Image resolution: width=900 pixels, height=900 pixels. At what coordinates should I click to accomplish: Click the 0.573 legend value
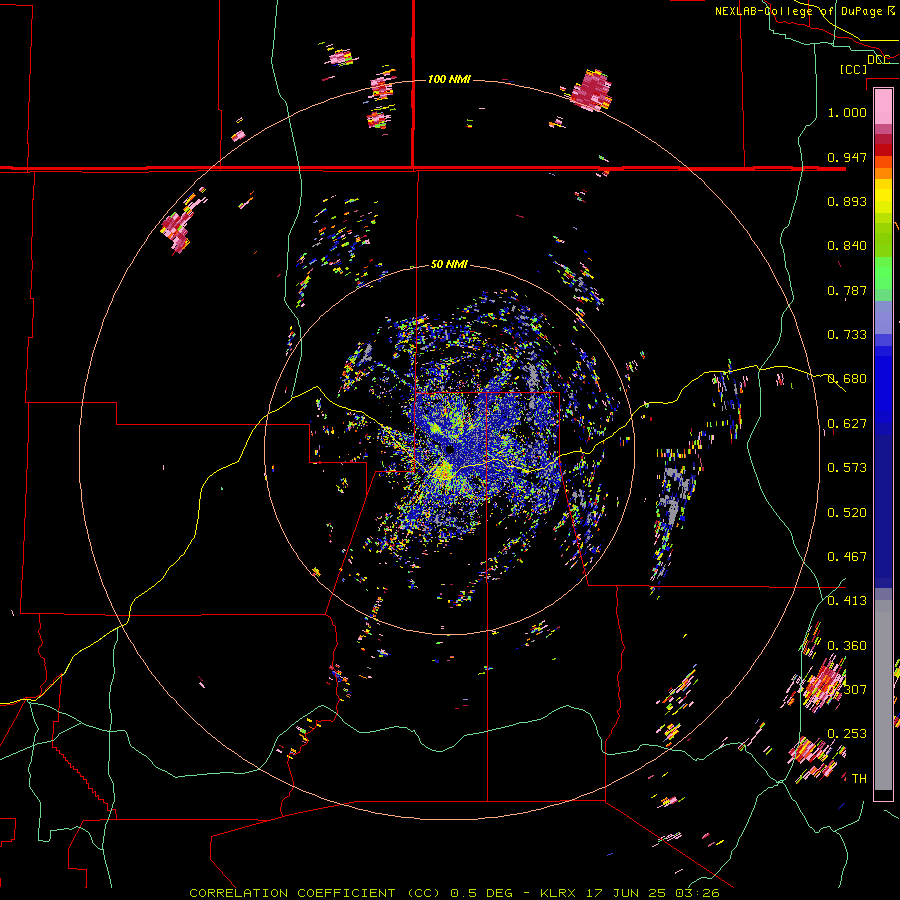pos(847,468)
